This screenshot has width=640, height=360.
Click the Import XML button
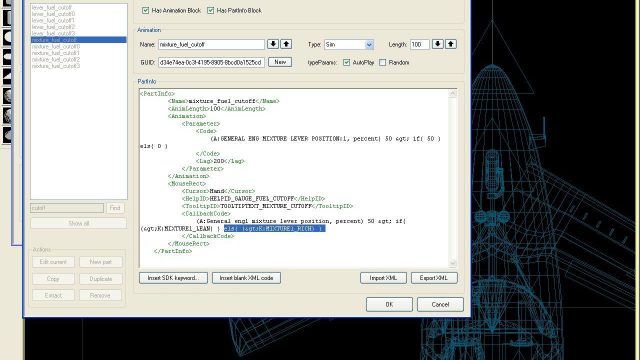pyautogui.click(x=383, y=278)
